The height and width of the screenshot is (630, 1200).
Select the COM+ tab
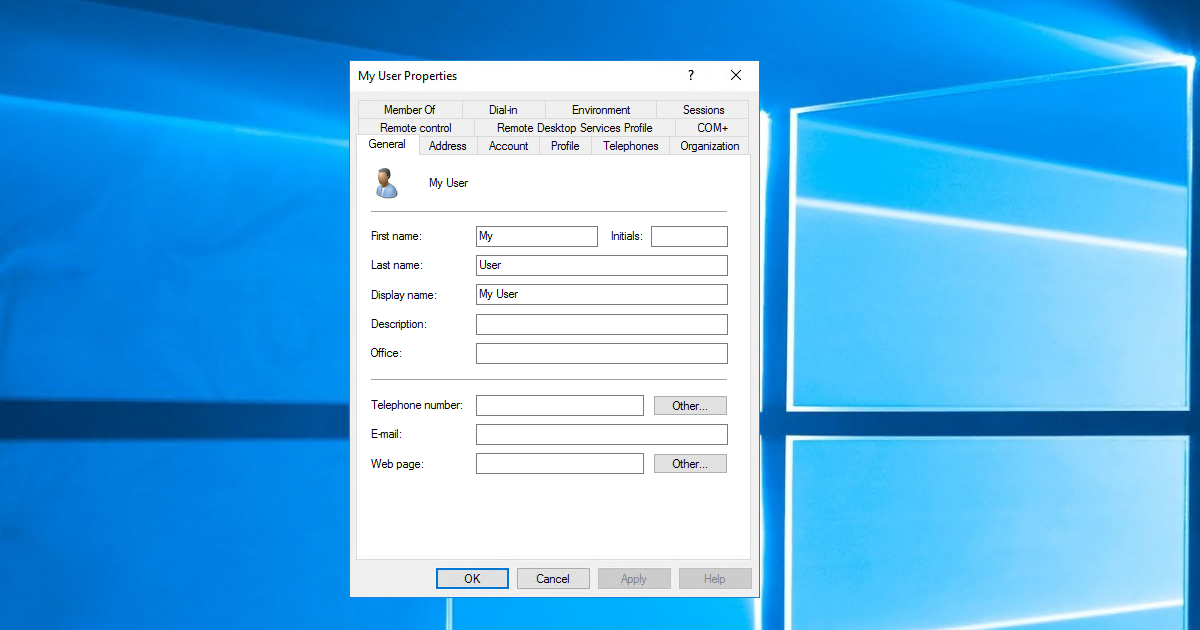(x=711, y=127)
